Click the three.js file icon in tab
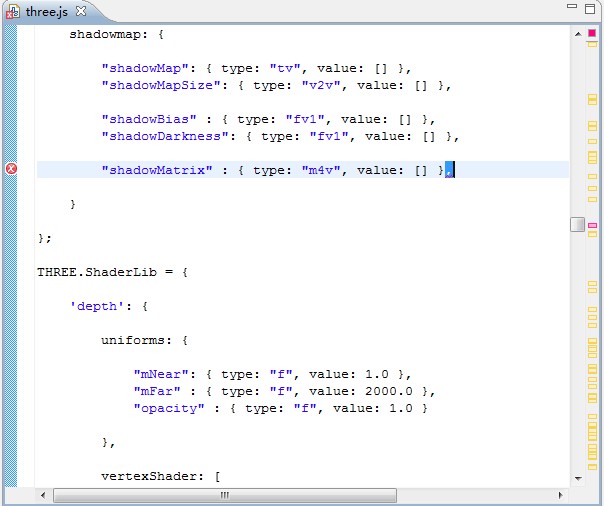 click(x=13, y=12)
